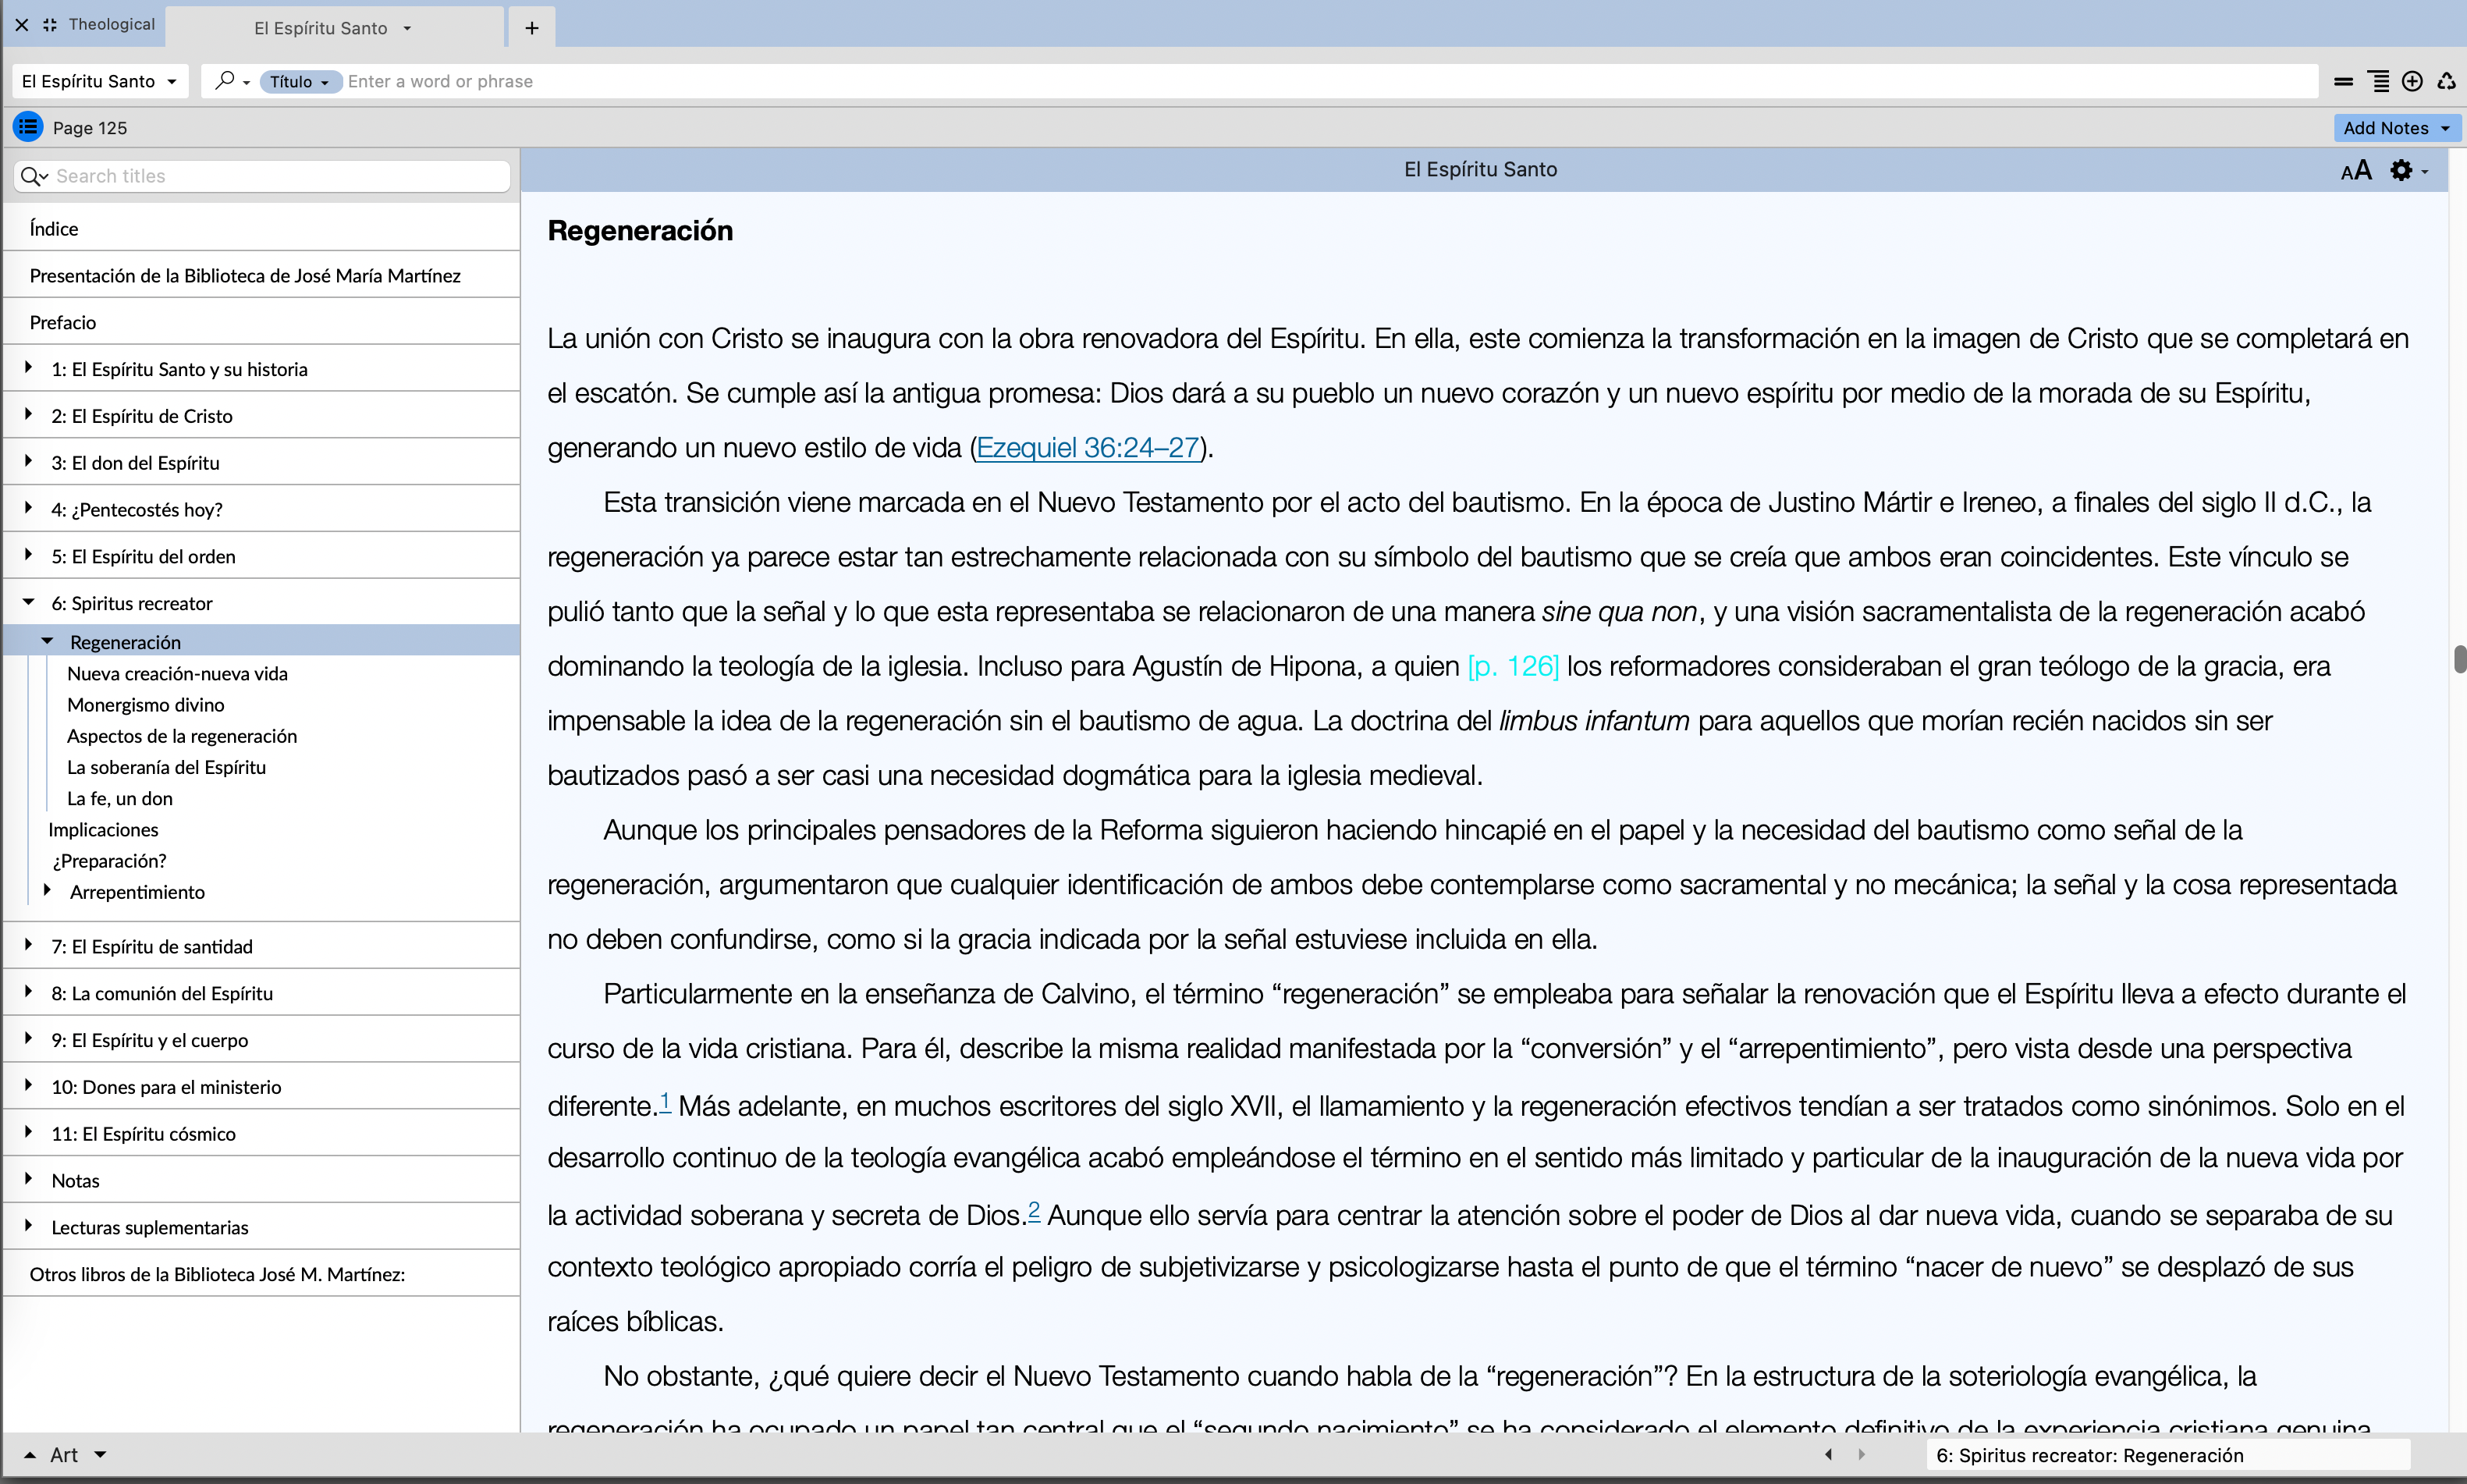The image size is (2467, 1484).
Task: Click the exit zone collapse arrows icon
Action: click(x=49, y=25)
